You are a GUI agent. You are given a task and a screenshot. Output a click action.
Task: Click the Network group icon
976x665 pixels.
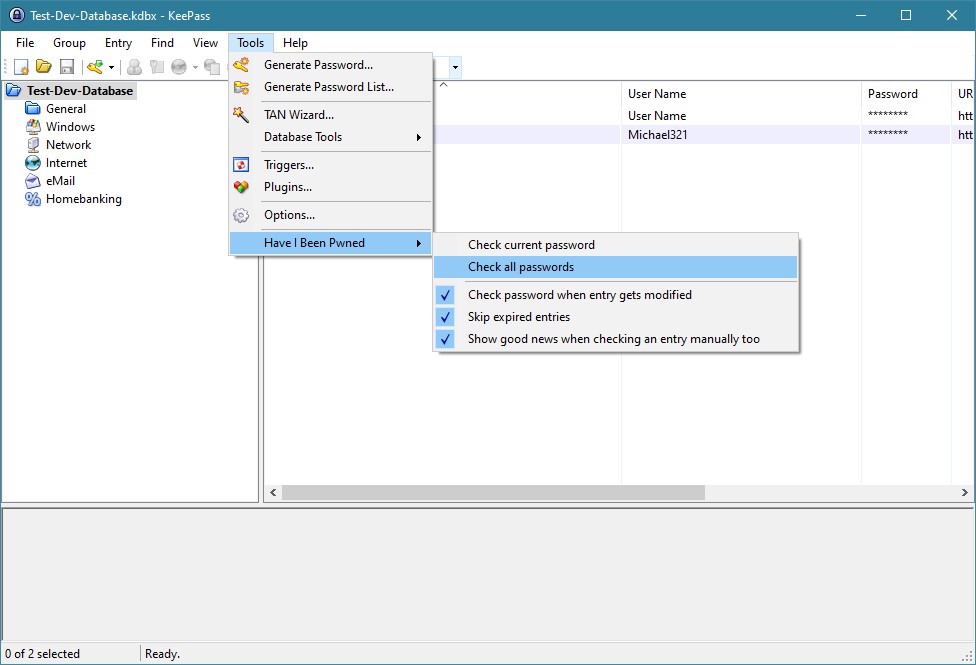point(32,145)
